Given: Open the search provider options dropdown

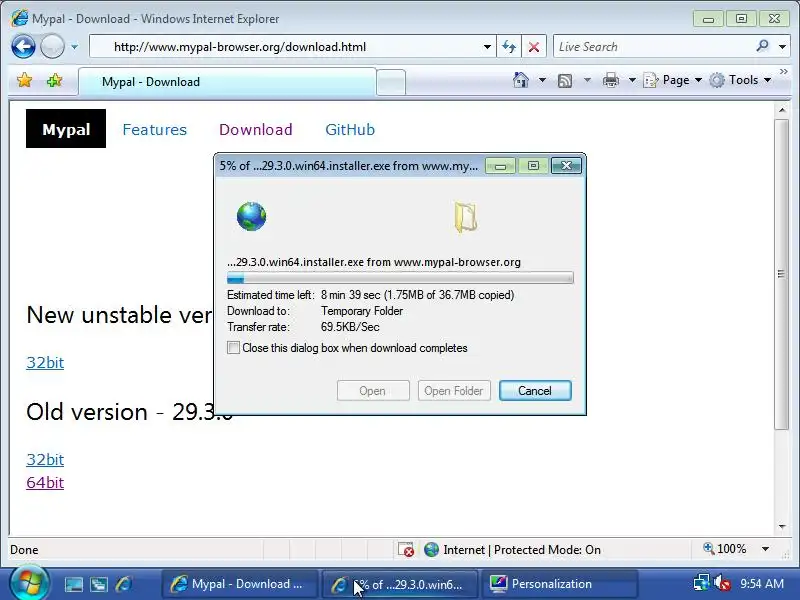Looking at the screenshot, I should [782, 47].
